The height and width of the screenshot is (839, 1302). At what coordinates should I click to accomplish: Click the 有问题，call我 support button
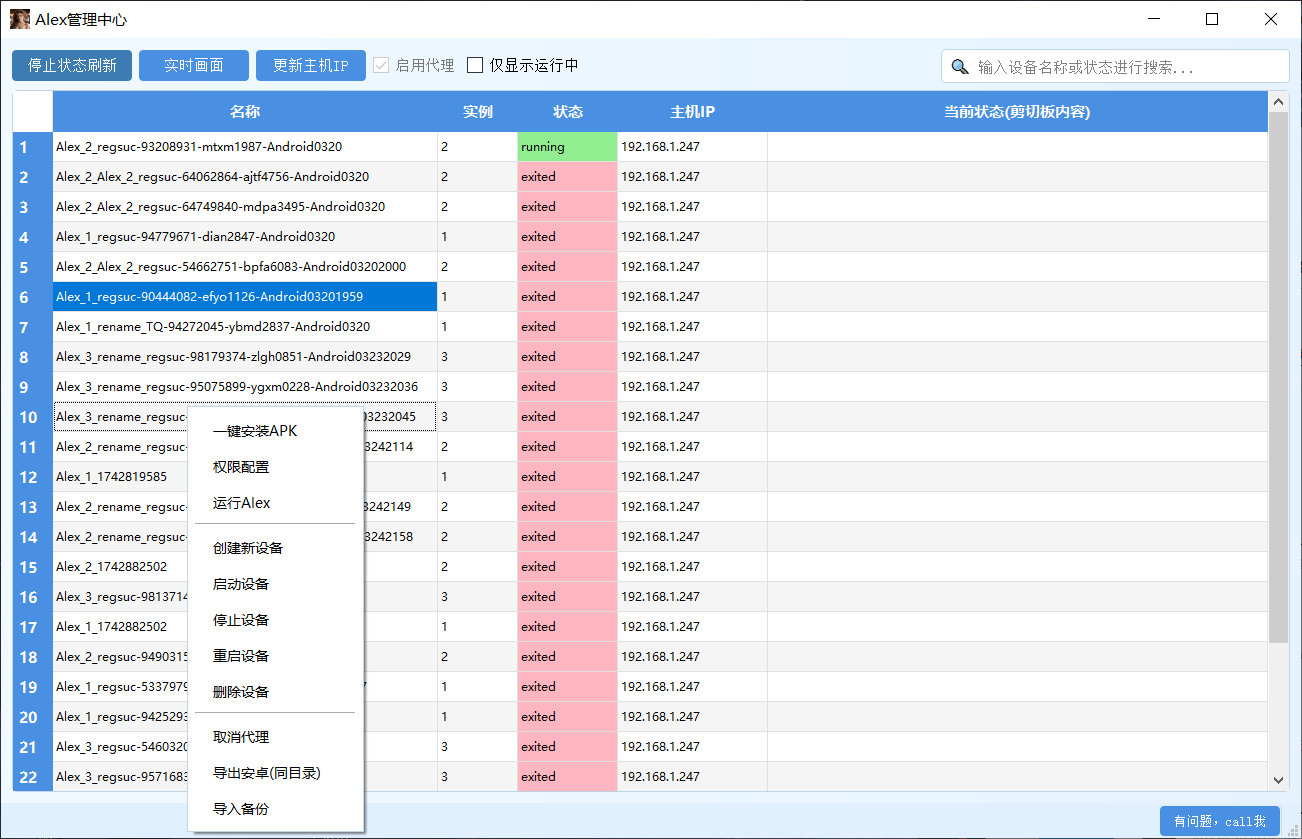point(1219,820)
